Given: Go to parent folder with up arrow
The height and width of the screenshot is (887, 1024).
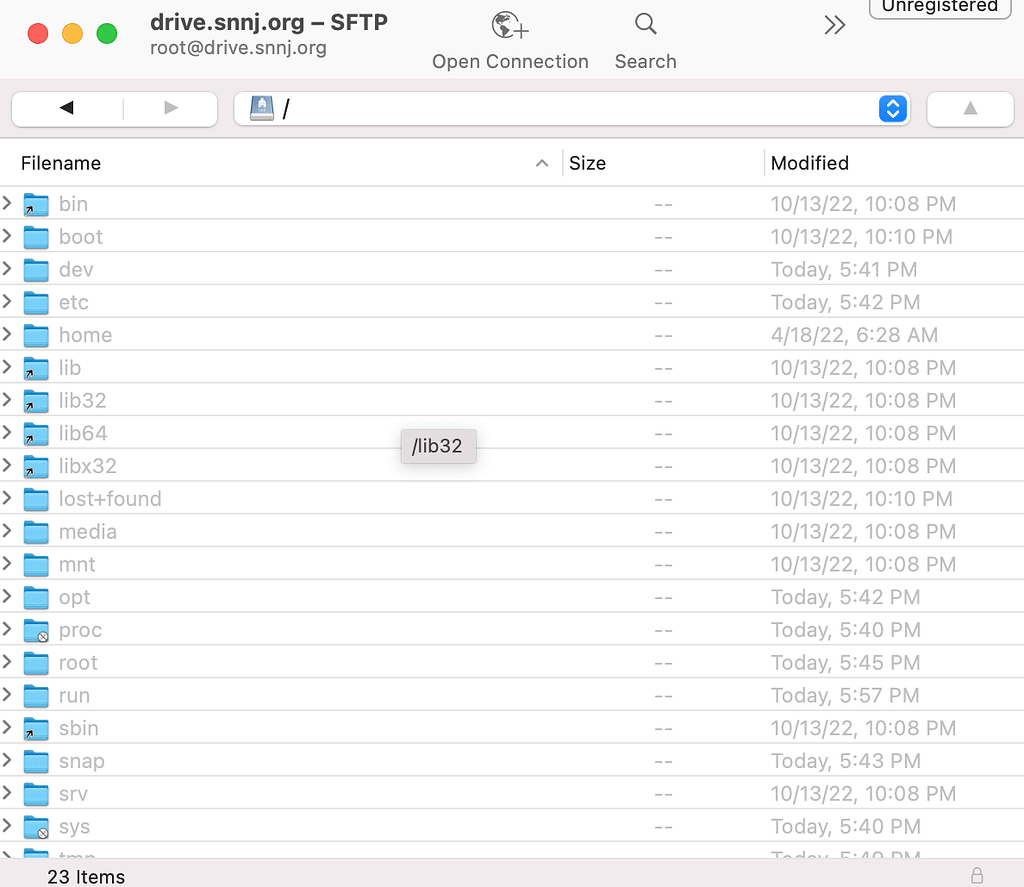Looking at the screenshot, I should 970,109.
